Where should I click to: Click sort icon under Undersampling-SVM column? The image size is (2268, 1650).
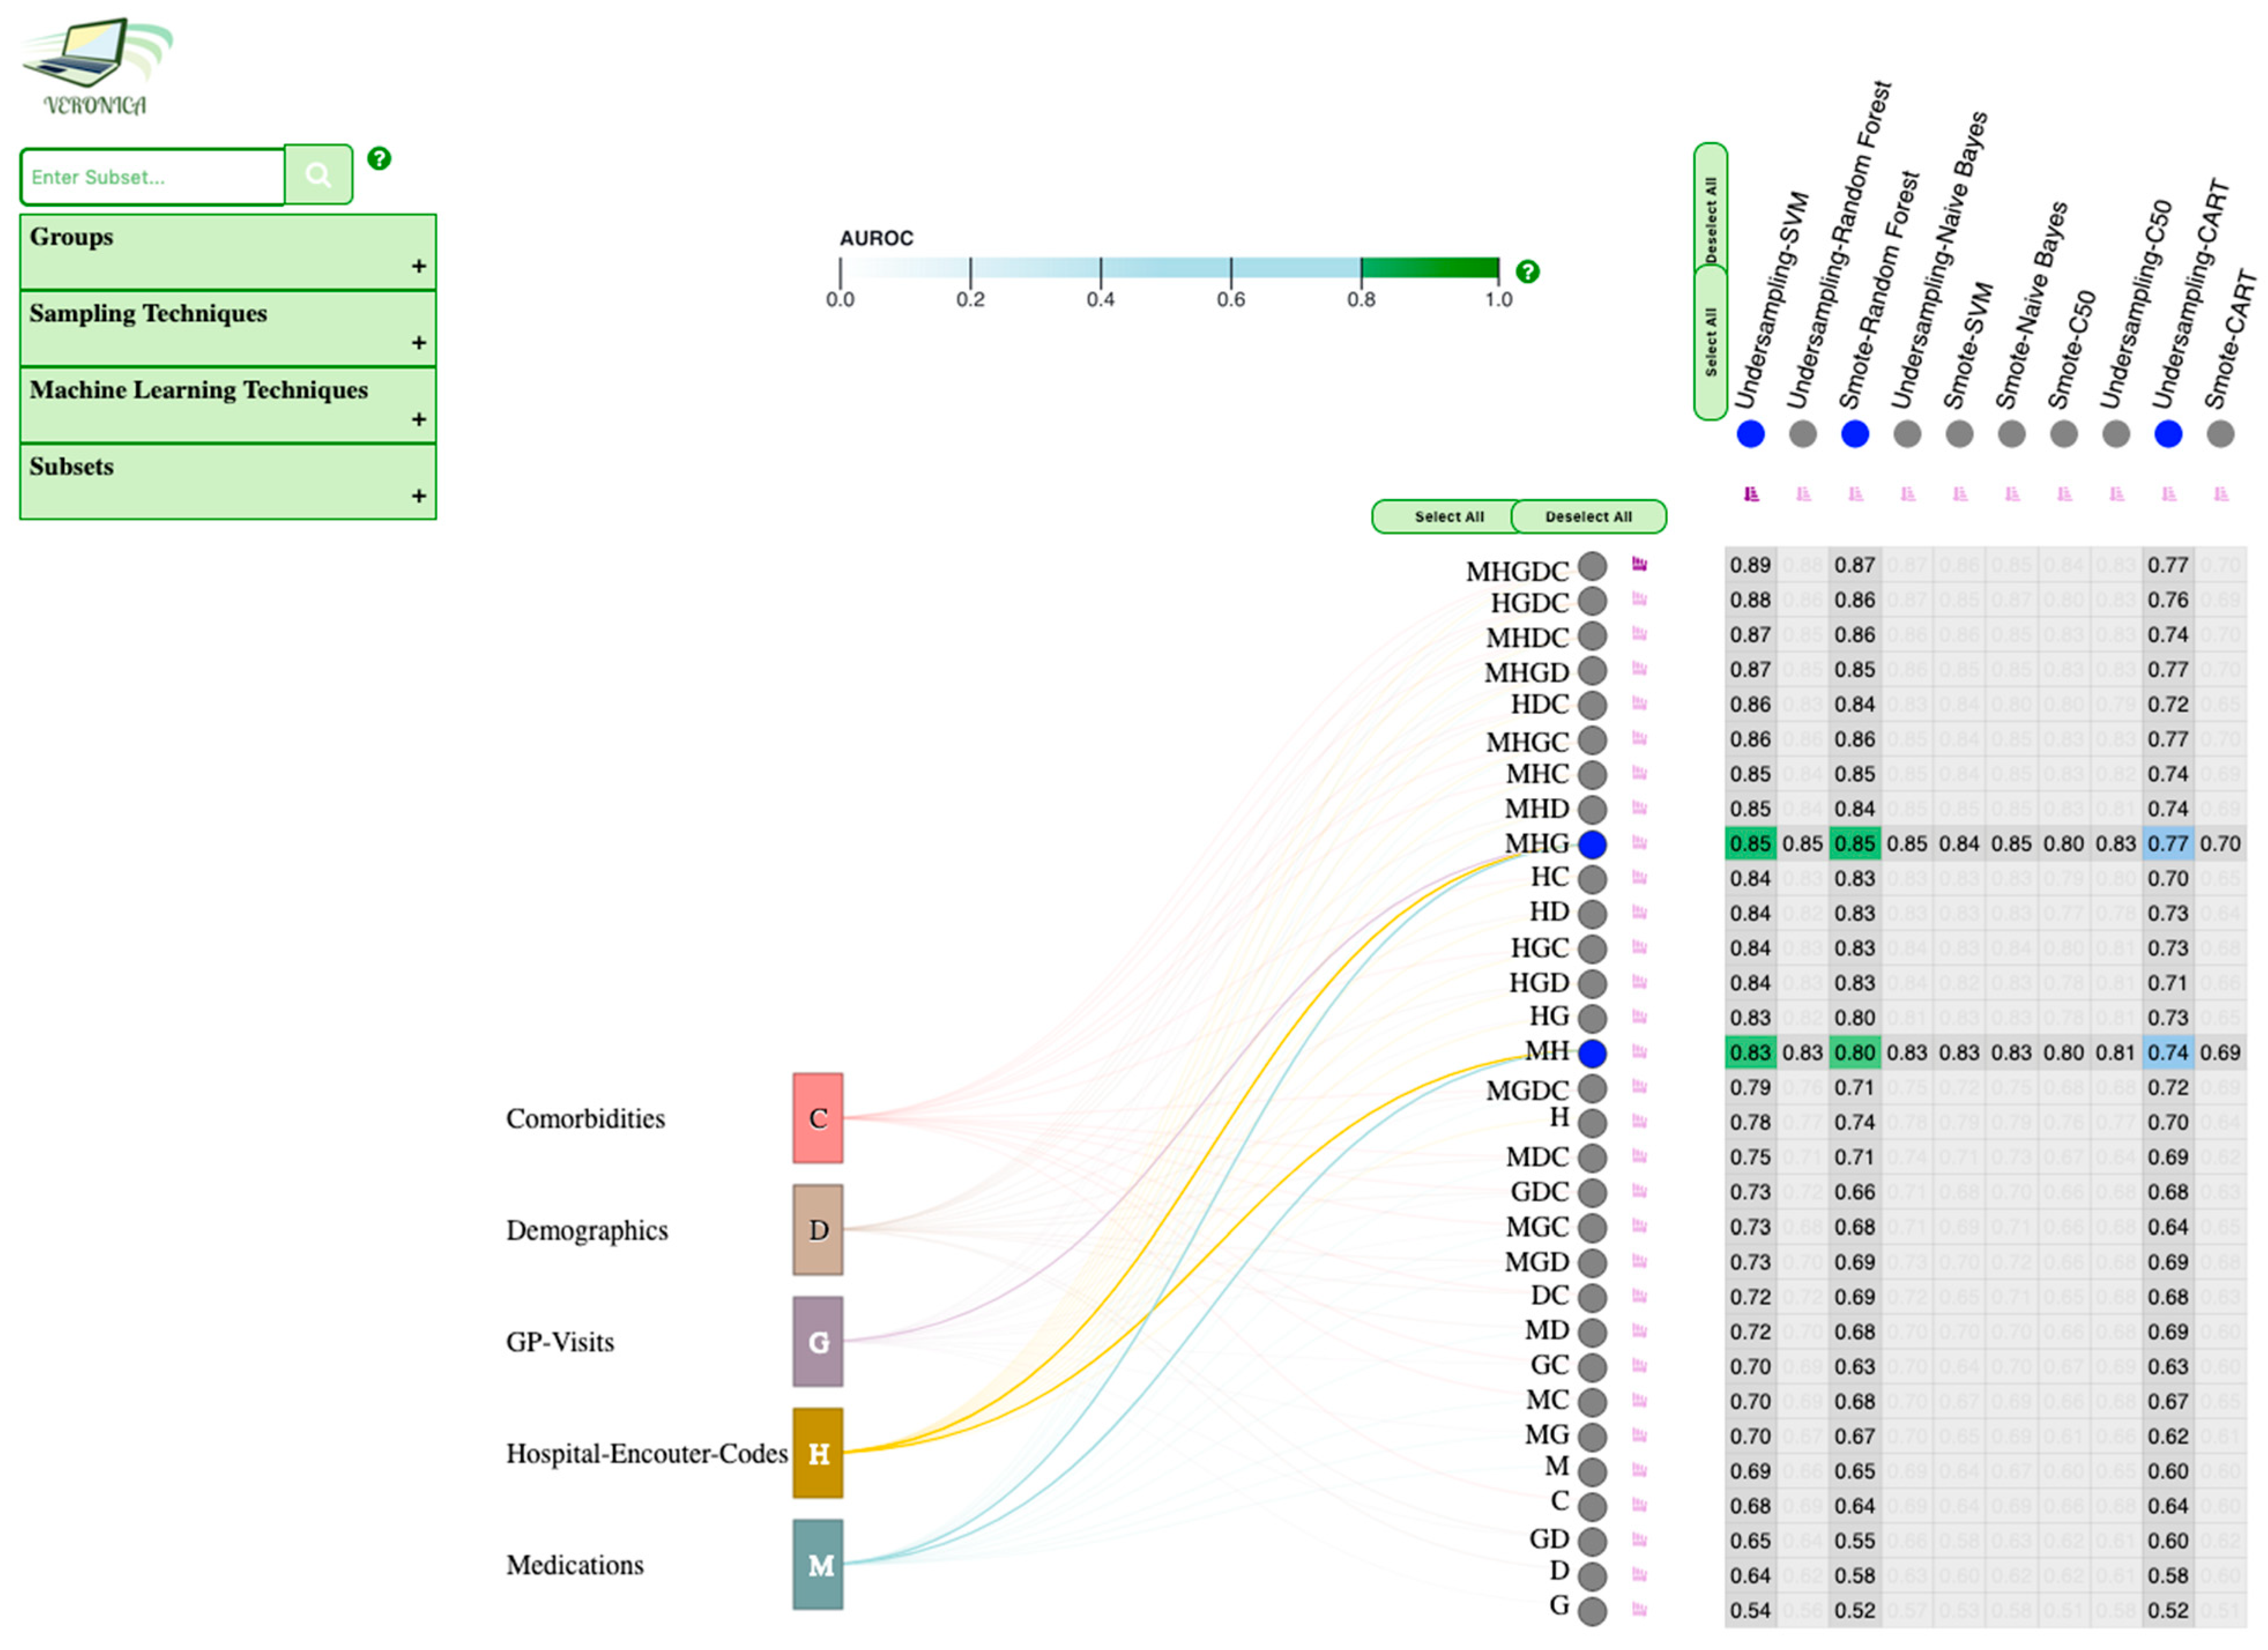tap(1750, 494)
